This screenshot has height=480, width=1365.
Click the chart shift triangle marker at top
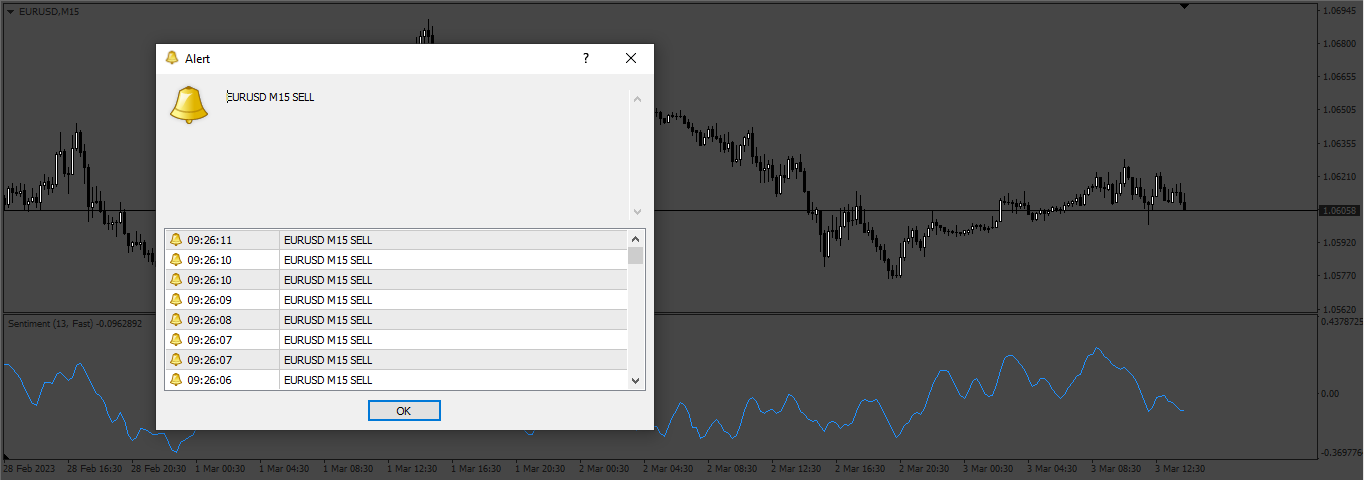click(1185, 6)
